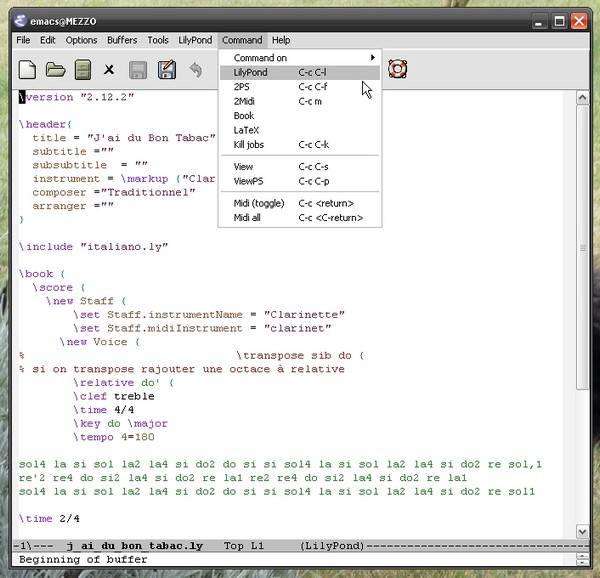Select the LaTeX menu entry
Viewport: 600px width, 578px height.
pos(300,130)
